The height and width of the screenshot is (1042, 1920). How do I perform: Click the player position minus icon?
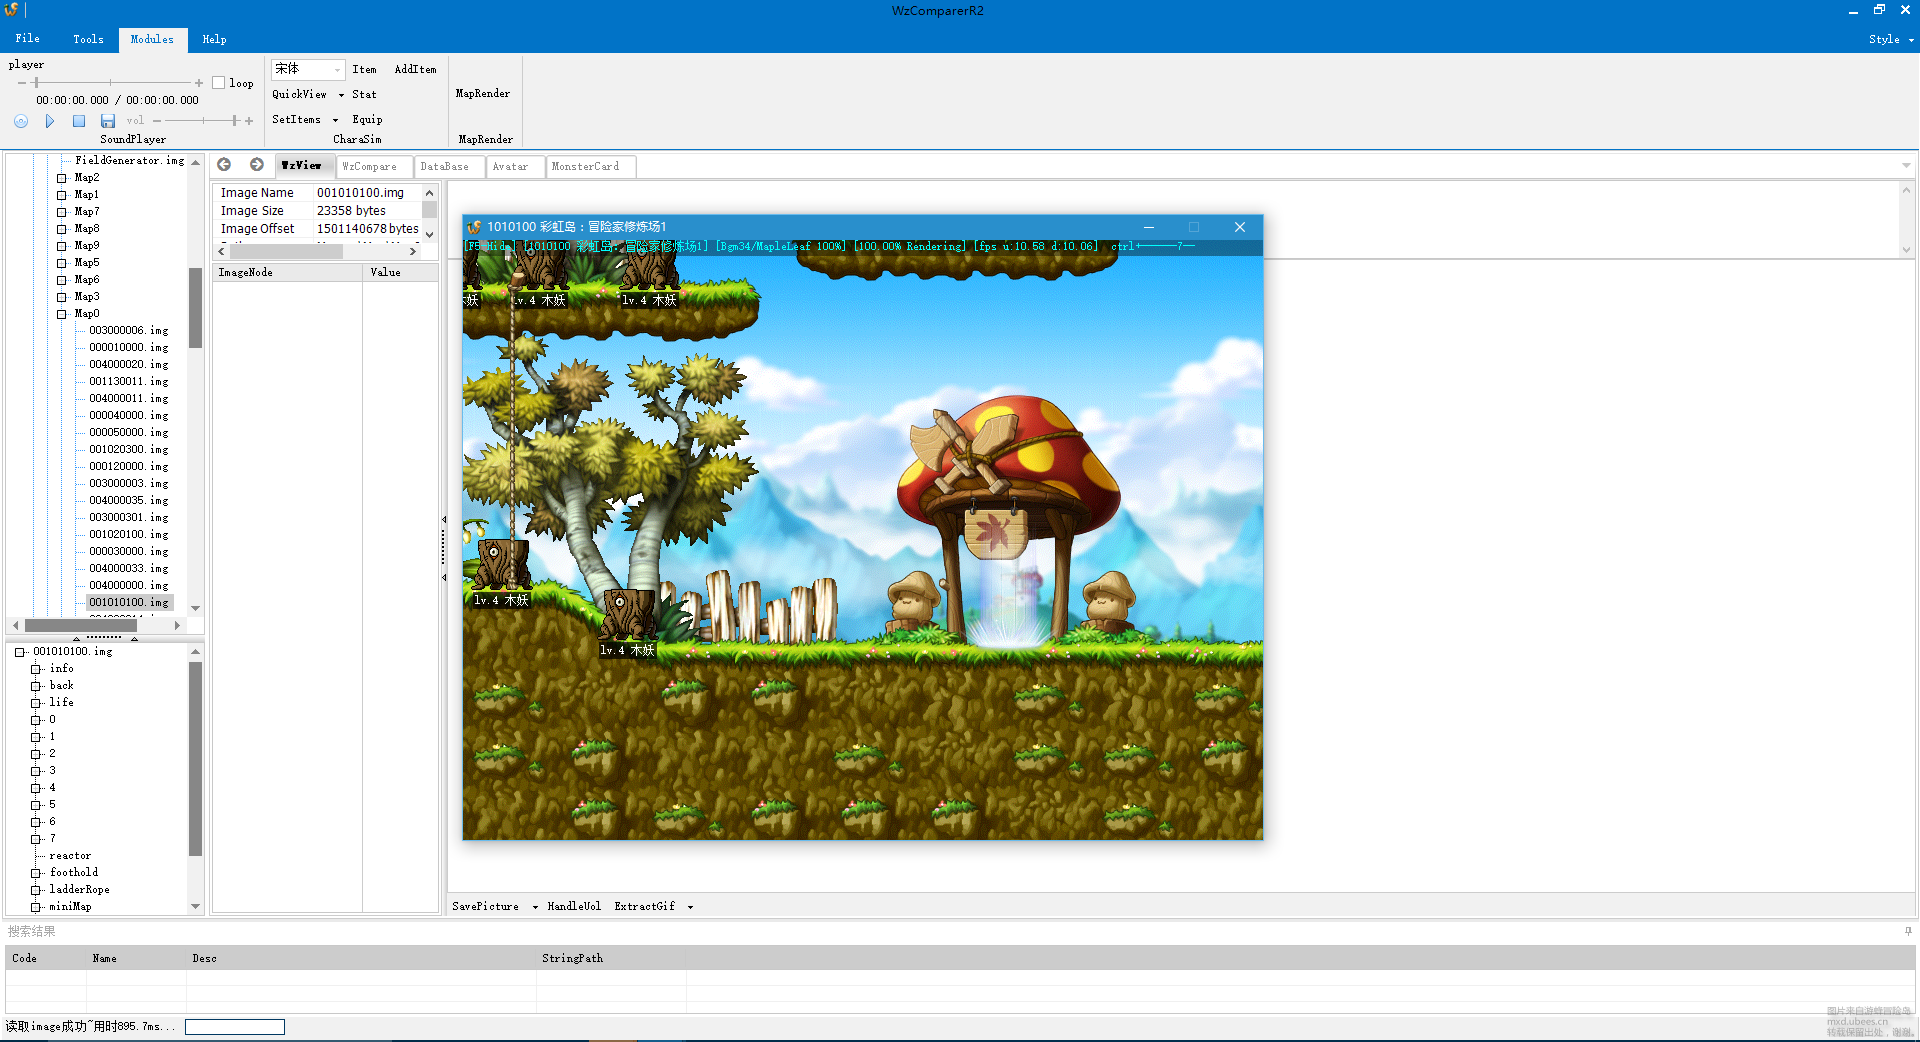(x=22, y=83)
